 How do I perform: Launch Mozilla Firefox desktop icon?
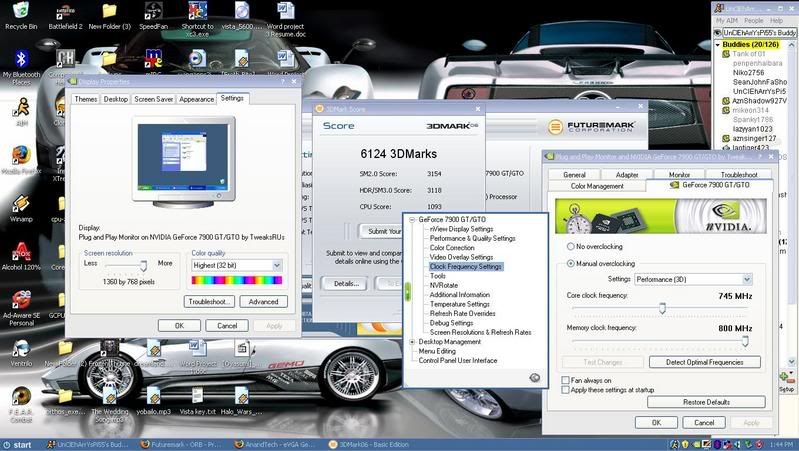21,160
